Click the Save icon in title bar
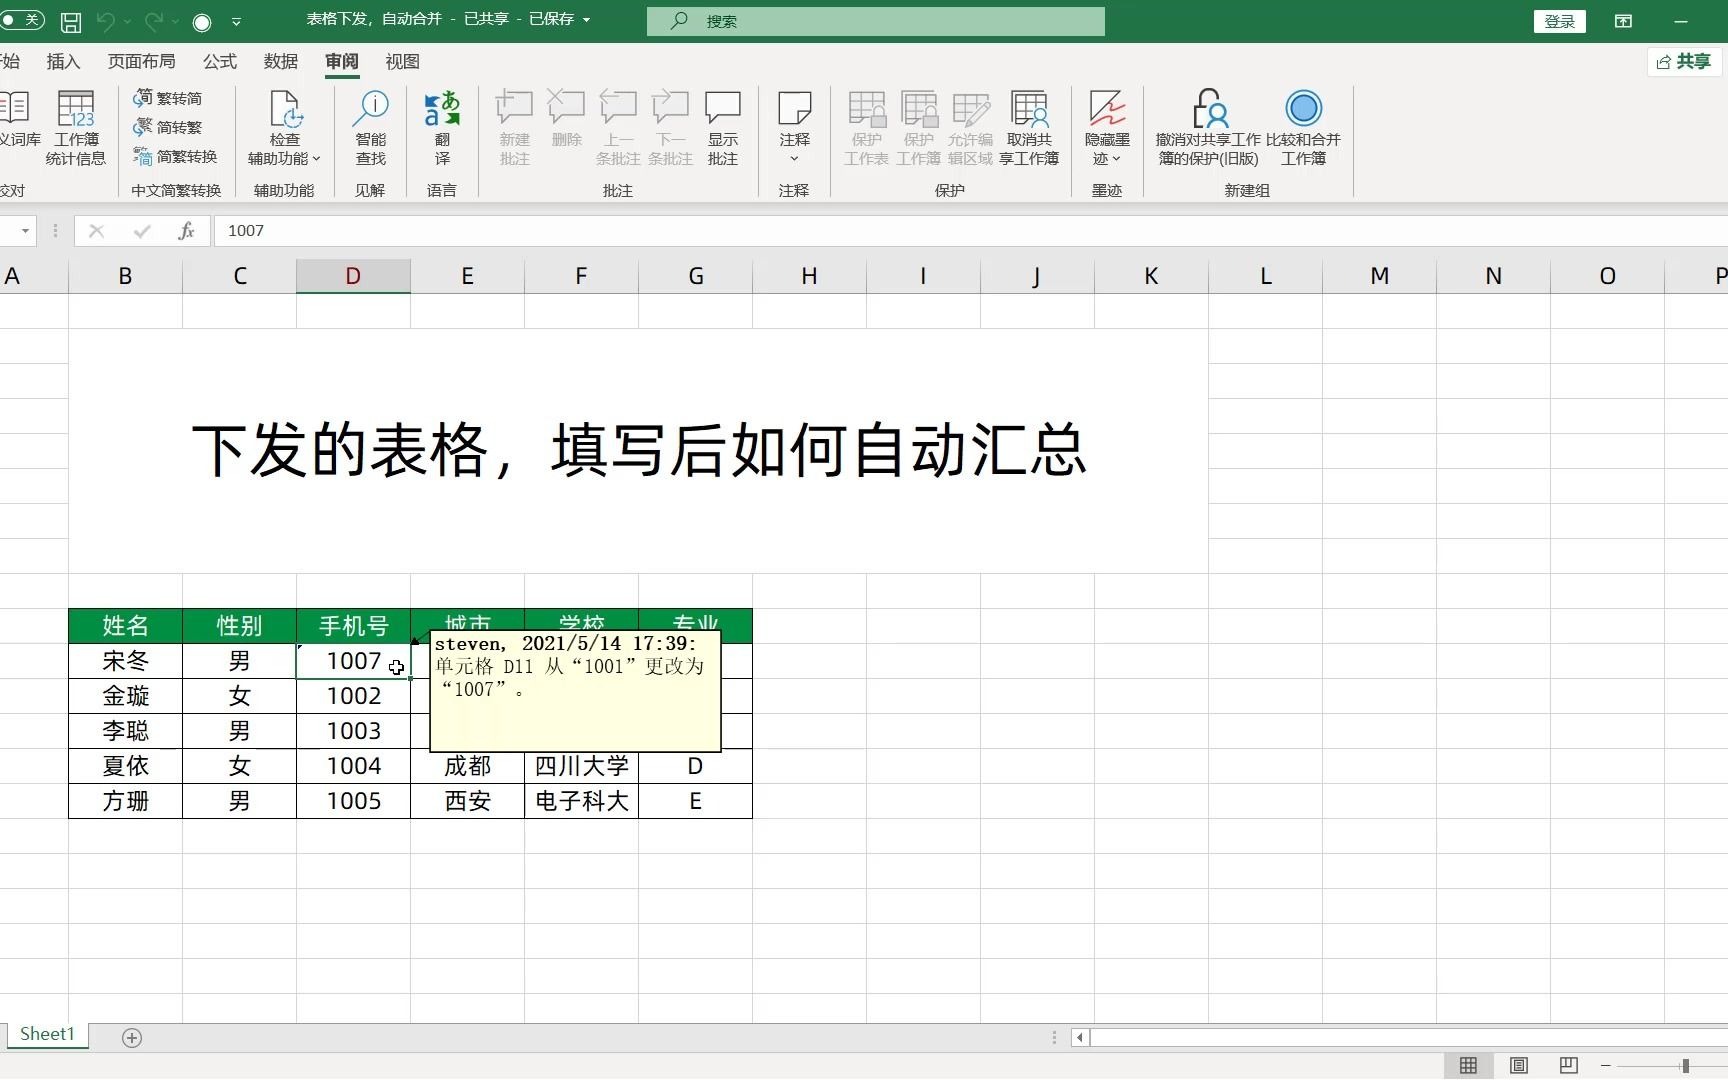The height and width of the screenshot is (1080, 1728). click(71, 21)
